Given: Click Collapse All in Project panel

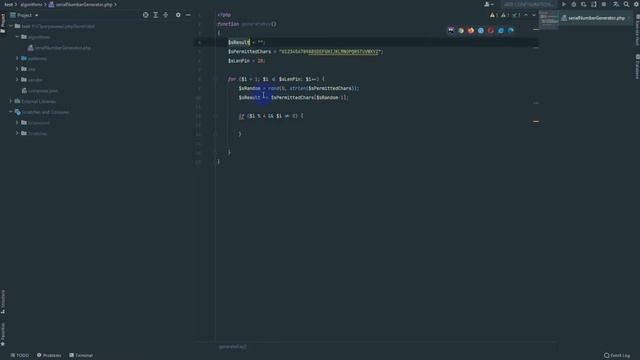Looking at the screenshot, I should click(x=166, y=15).
